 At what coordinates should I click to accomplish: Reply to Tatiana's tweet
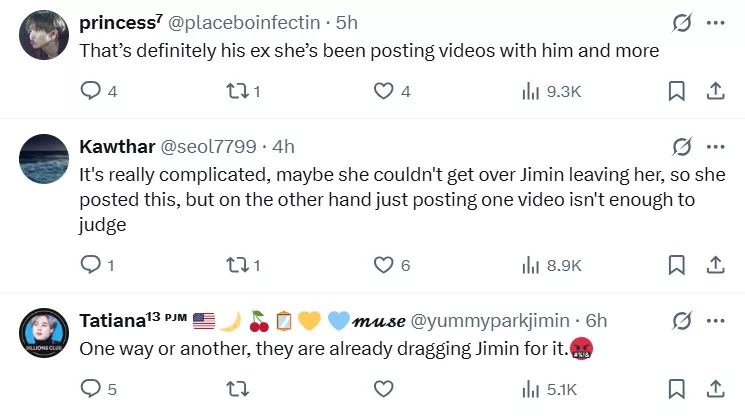point(90,389)
